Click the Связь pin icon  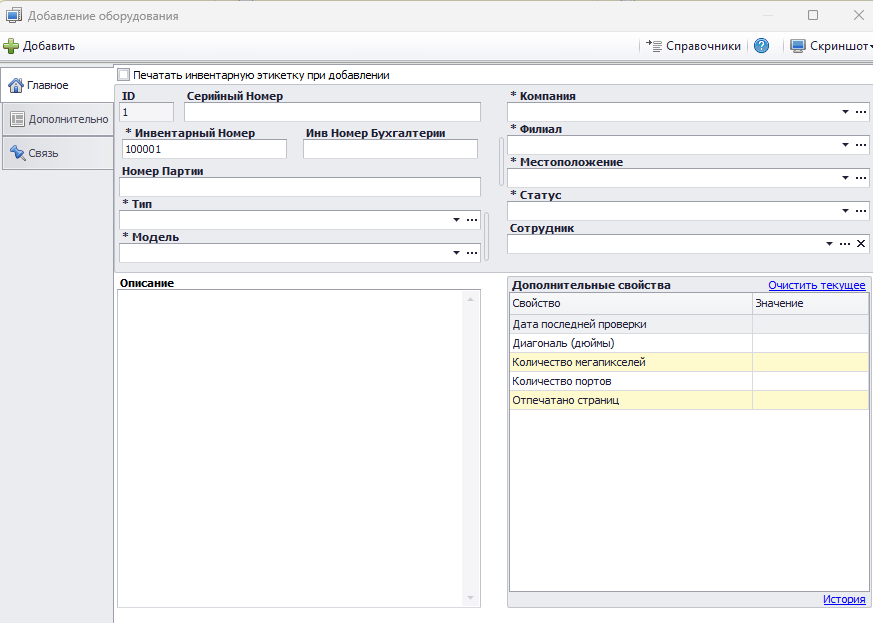pos(17,153)
